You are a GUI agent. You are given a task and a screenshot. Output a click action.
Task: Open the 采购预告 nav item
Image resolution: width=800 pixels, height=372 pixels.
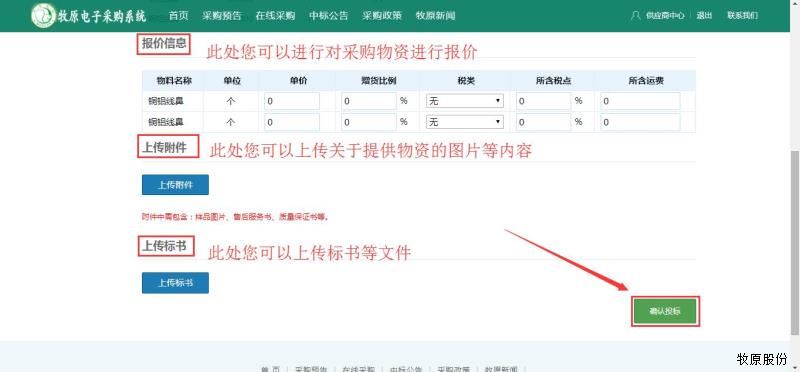[x=222, y=16]
